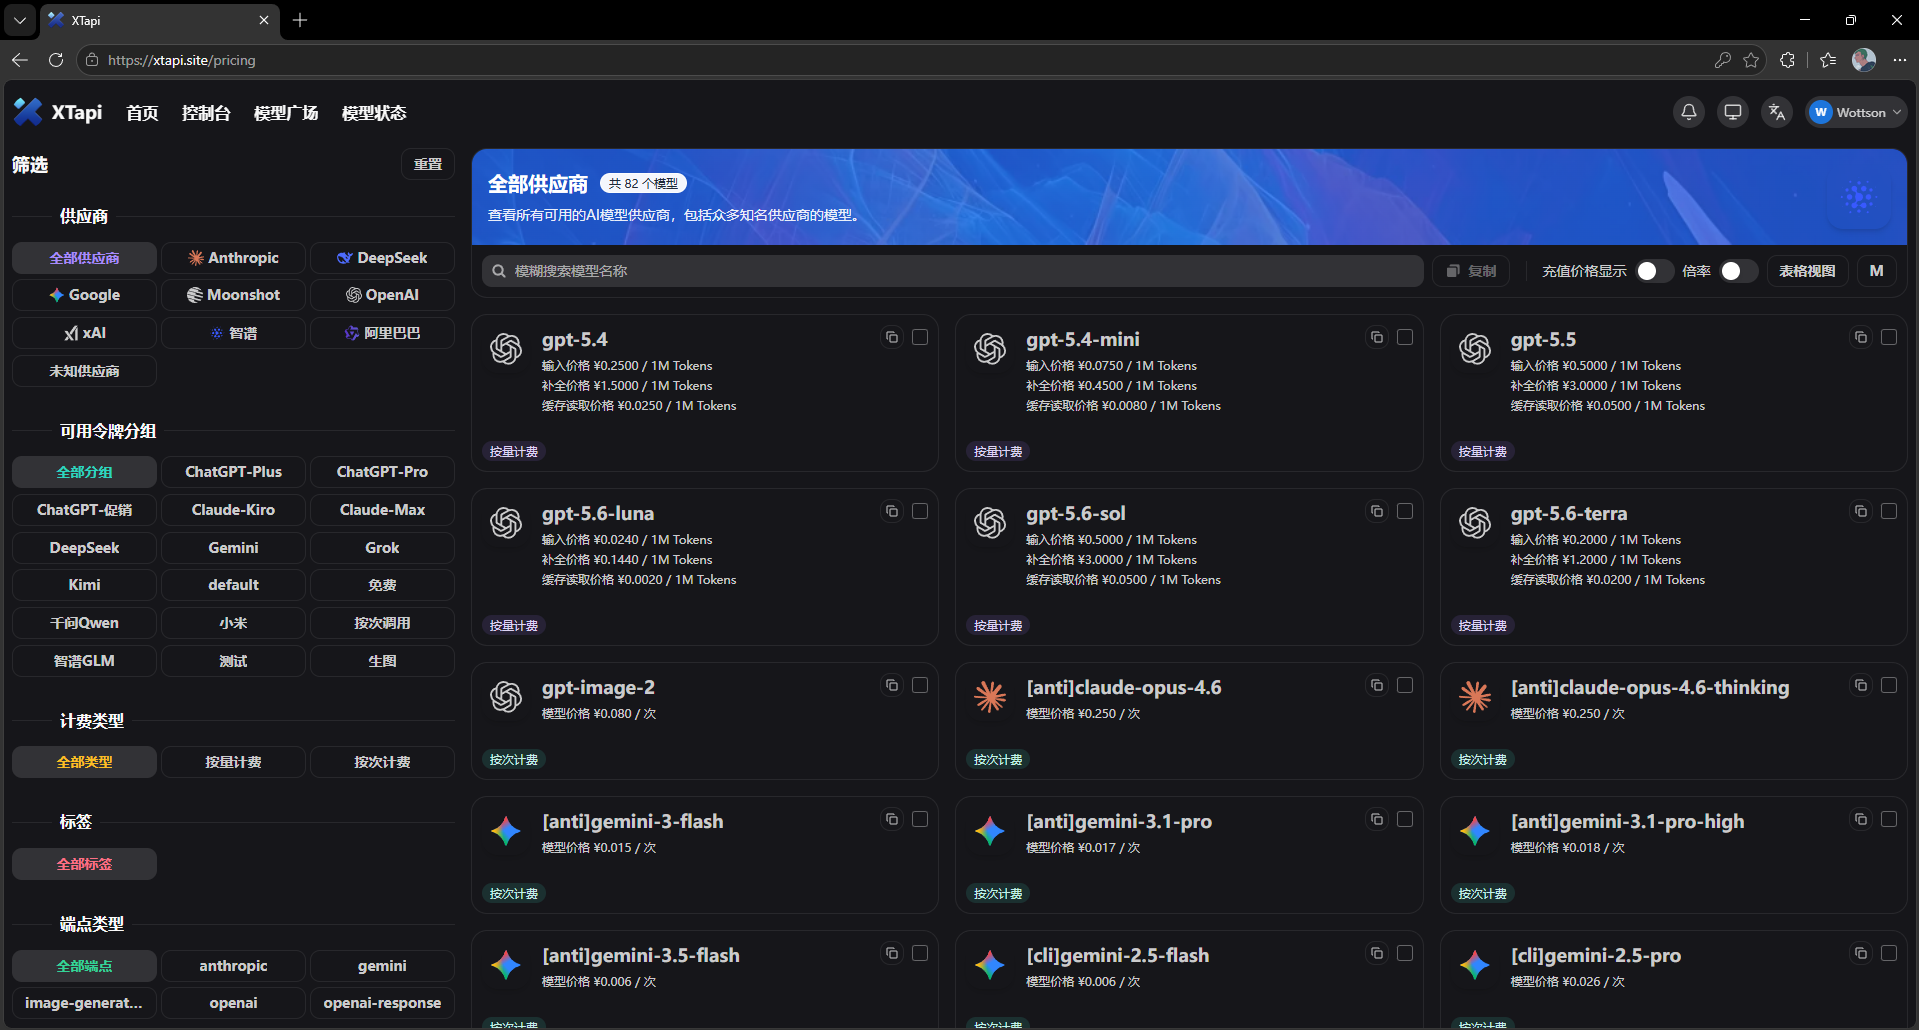Screen dimensions: 1919x1030
Task: Check the gpt-5.6-sol selection box
Action: pyautogui.click(x=1405, y=511)
